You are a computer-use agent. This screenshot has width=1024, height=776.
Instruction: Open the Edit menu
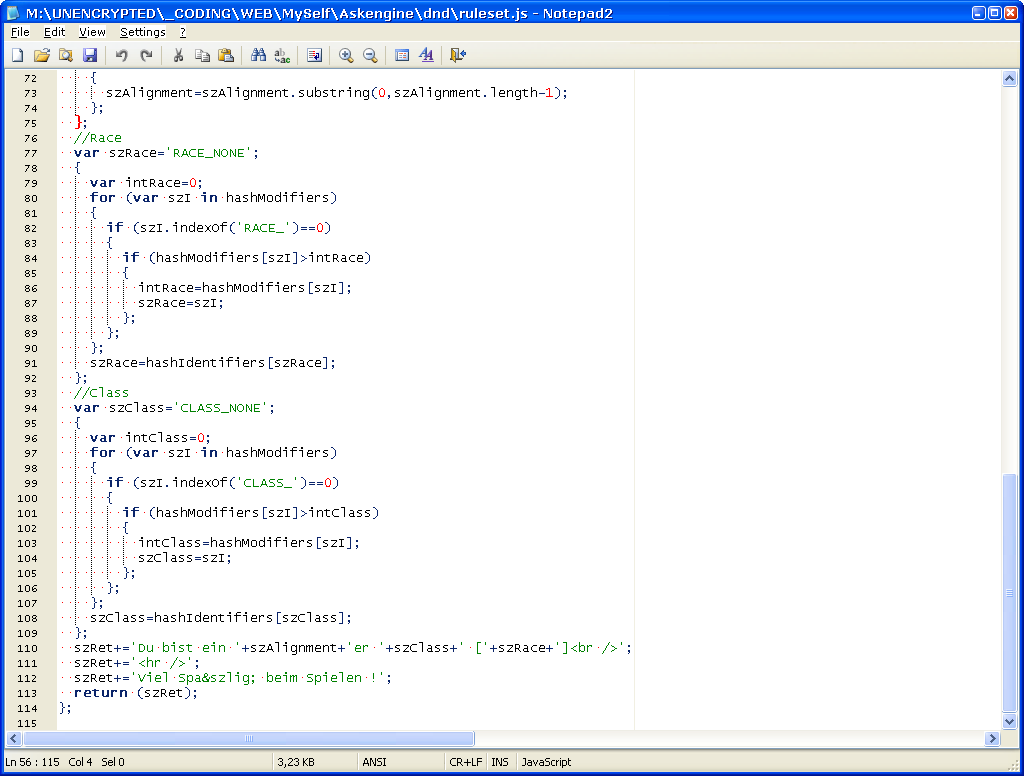(x=54, y=32)
